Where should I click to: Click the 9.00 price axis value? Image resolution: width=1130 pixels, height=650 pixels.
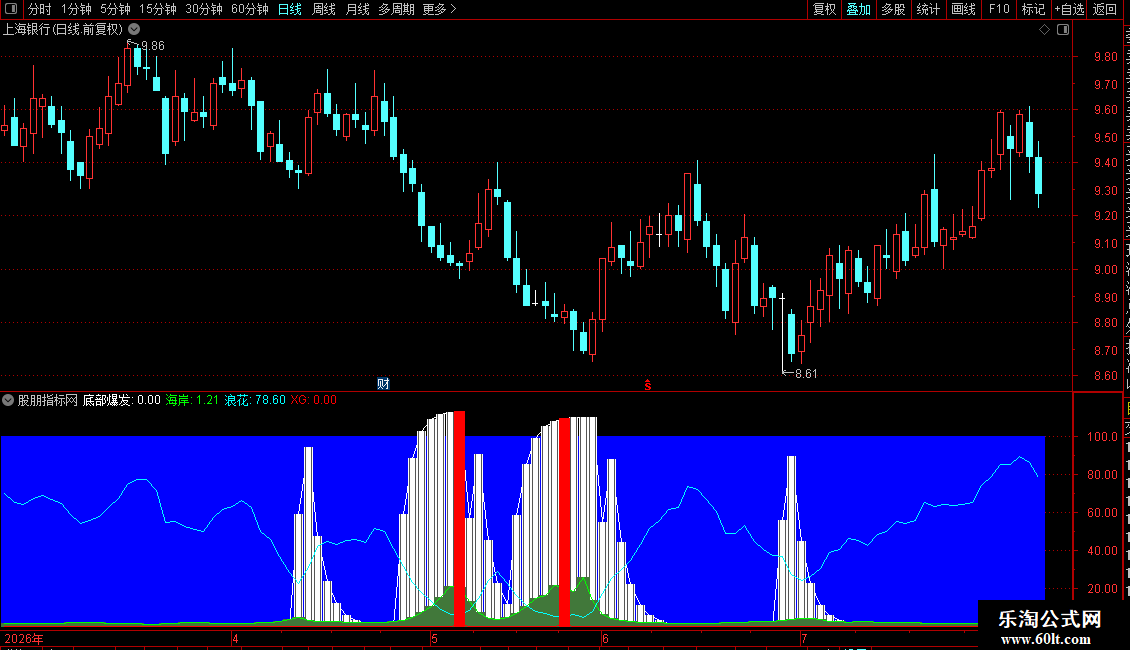pyautogui.click(x=1105, y=270)
